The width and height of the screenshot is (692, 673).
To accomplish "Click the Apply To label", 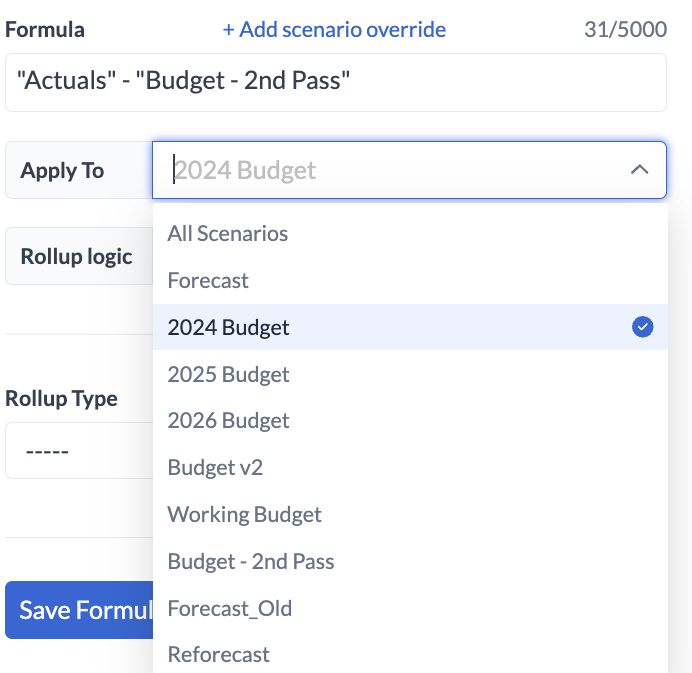I will click(63, 171).
